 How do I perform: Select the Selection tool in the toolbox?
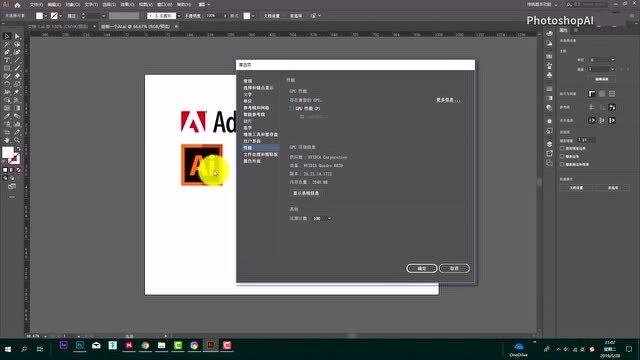click(7, 36)
